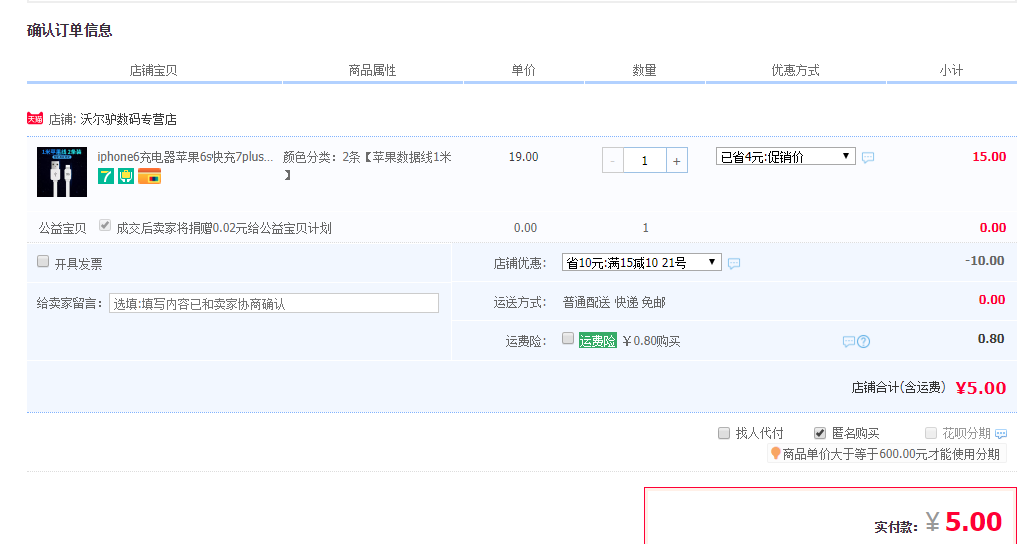Click the orange credit card badge icon
Screen dimensions: 1023x544
149,176
